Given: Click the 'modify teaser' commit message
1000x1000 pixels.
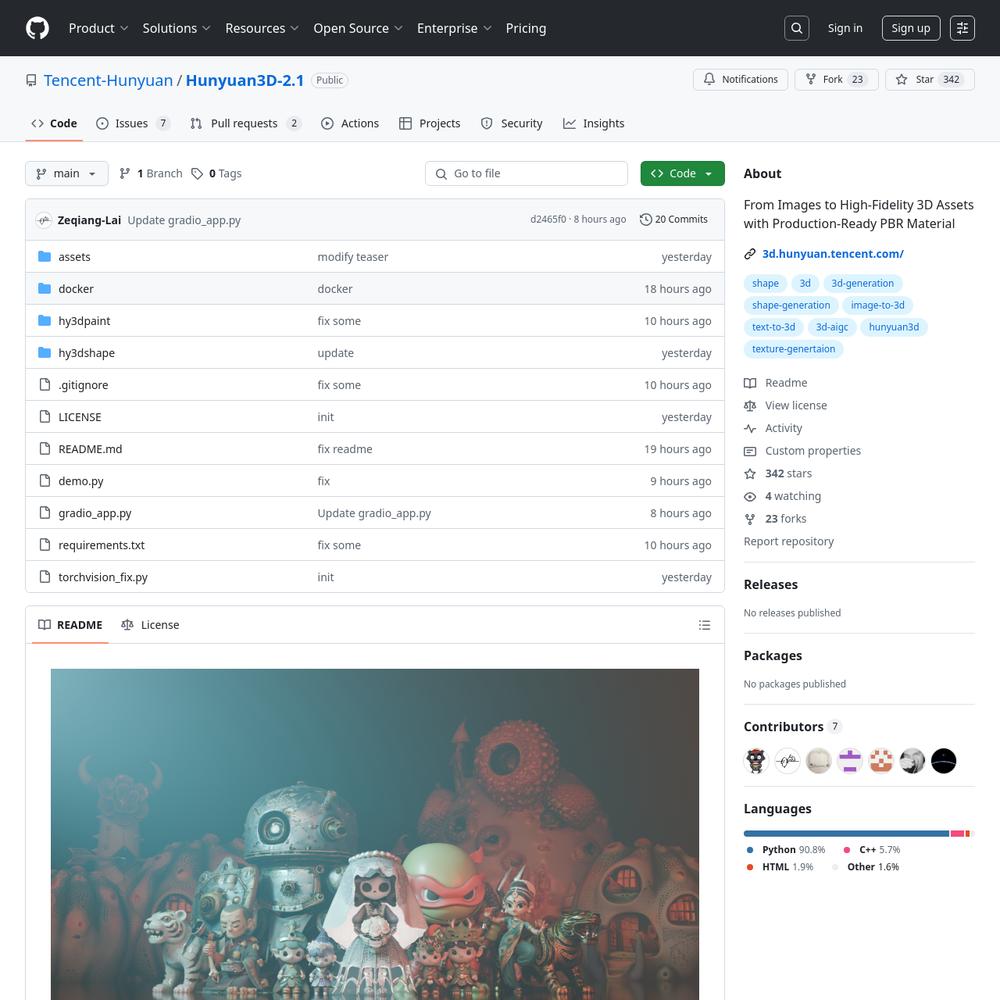Looking at the screenshot, I should tap(353, 256).
